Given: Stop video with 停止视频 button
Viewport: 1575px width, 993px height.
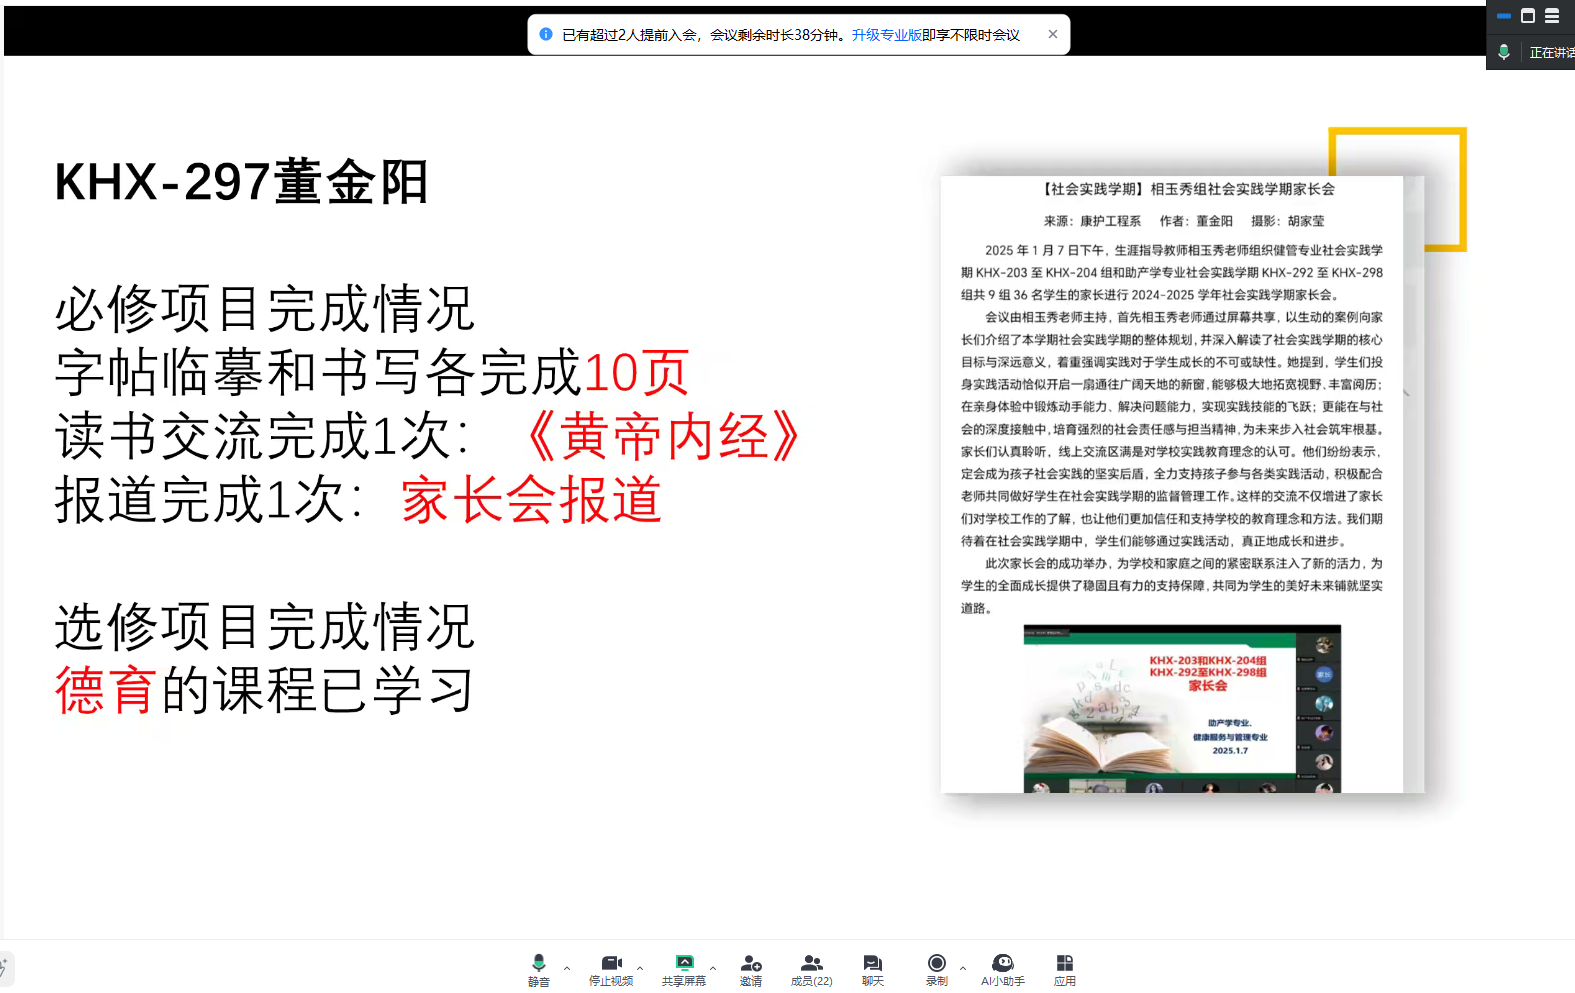Looking at the screenshot, I should tap(611, 968).
